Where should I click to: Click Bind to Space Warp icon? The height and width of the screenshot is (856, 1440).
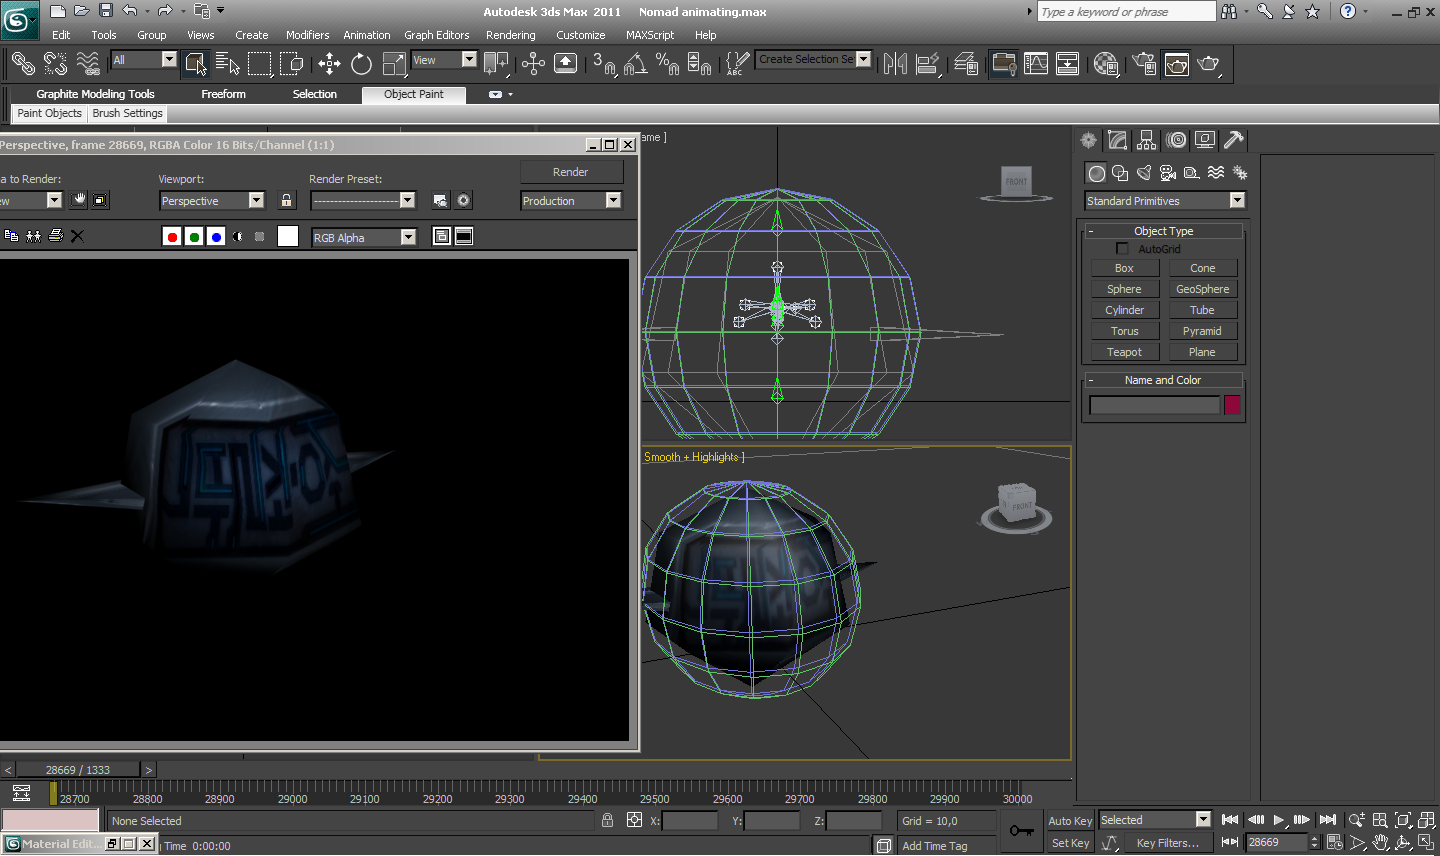point(88,64)
